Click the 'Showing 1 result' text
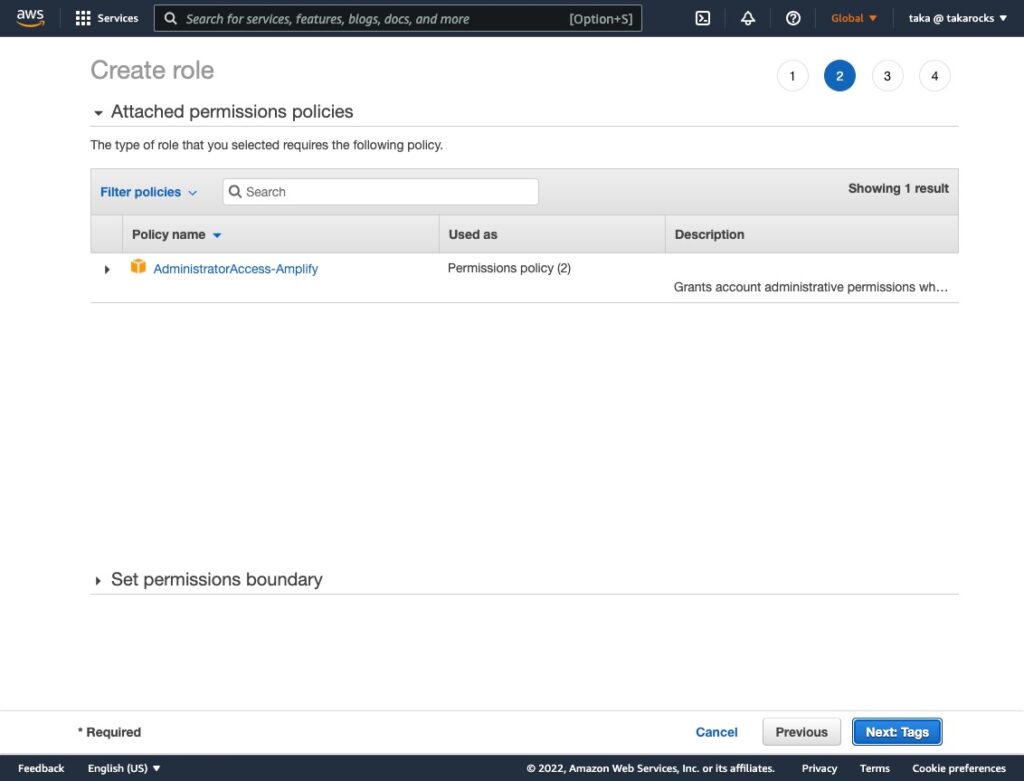 [898, 188]
